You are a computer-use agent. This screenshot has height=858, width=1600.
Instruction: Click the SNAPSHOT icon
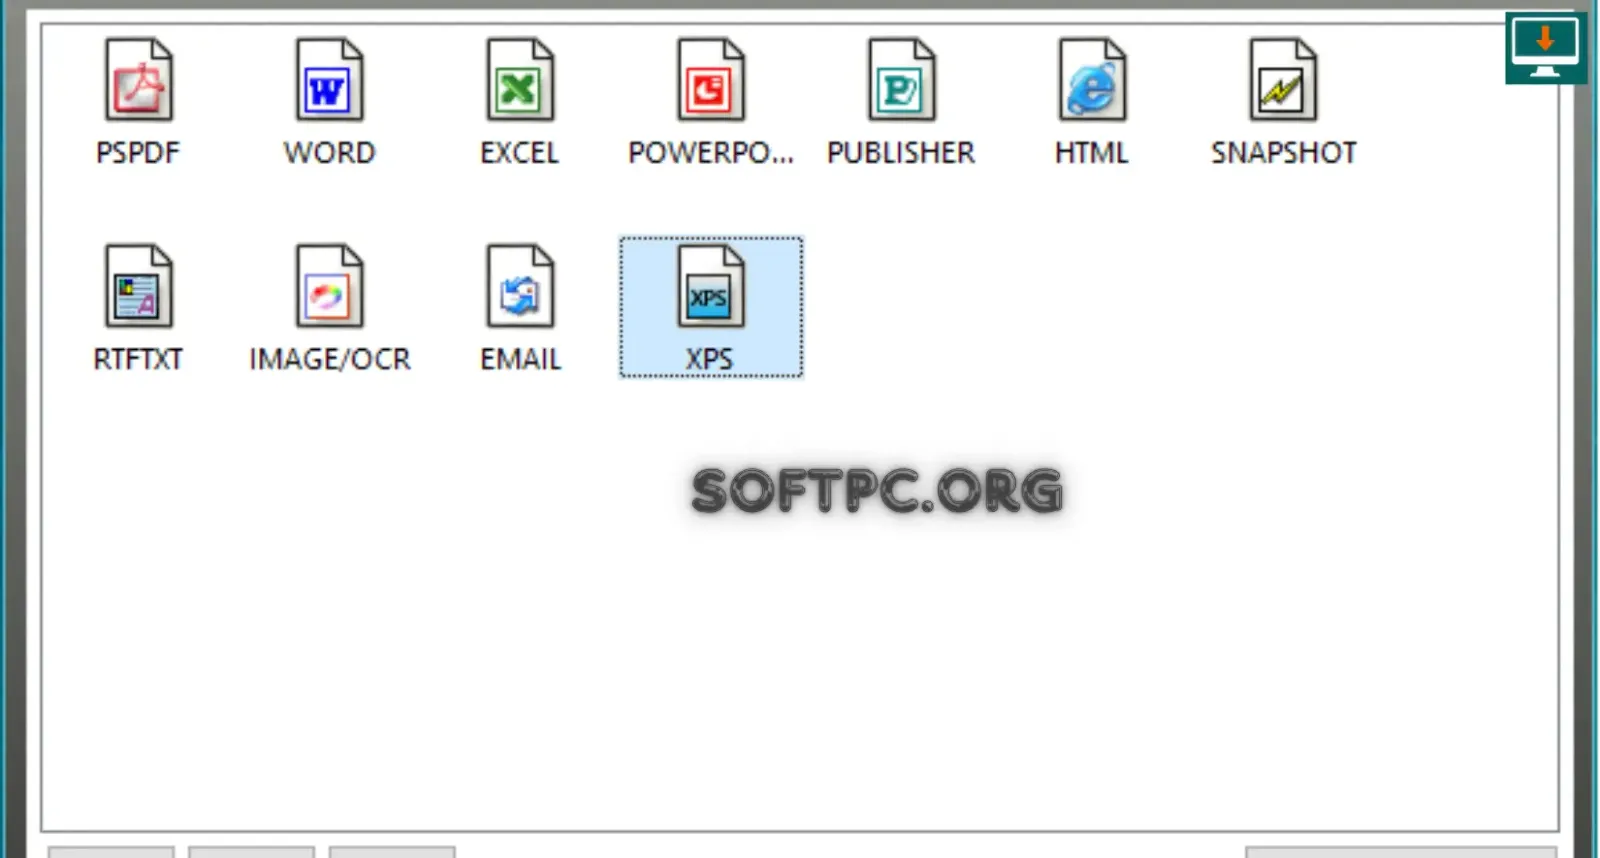click(1283, 81)
